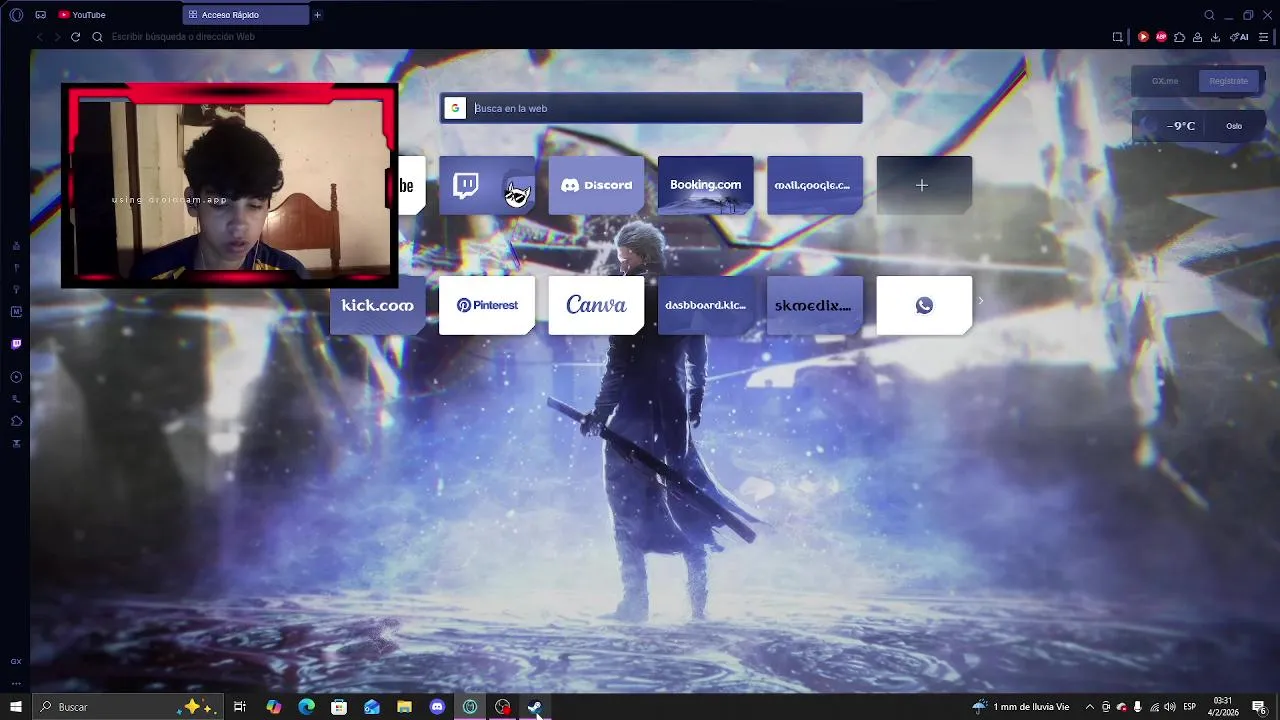Open a new tab with plus button
The height and width of the screenshot is (720, 1280).
click(x=318, y=15)
